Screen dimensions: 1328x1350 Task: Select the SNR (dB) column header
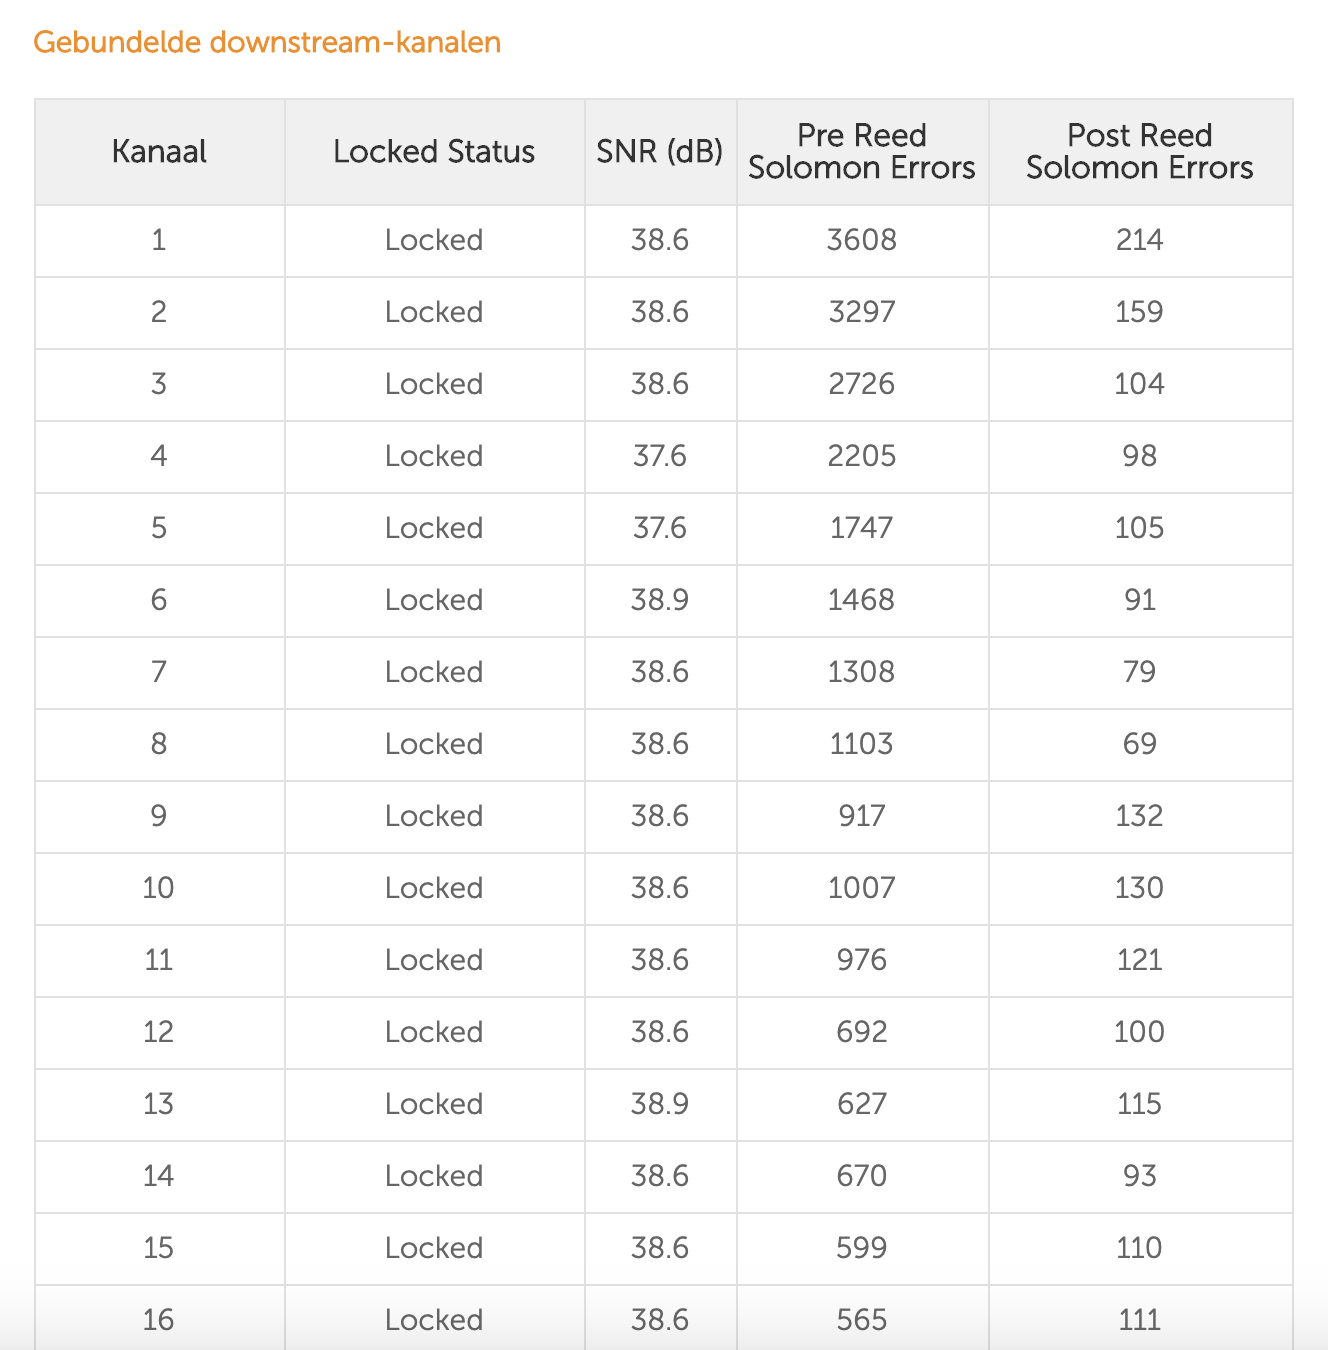pos(660,152)
